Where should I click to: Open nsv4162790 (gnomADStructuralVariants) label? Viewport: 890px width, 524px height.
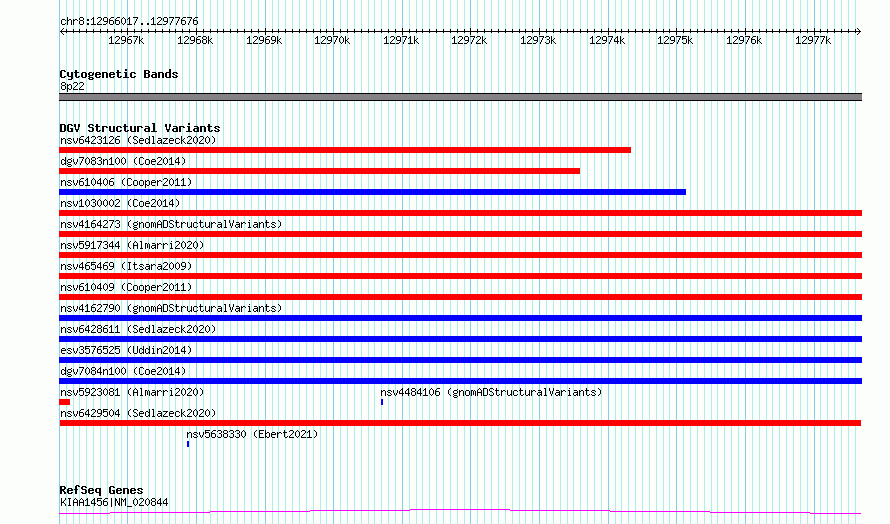(x=171, y=308)
